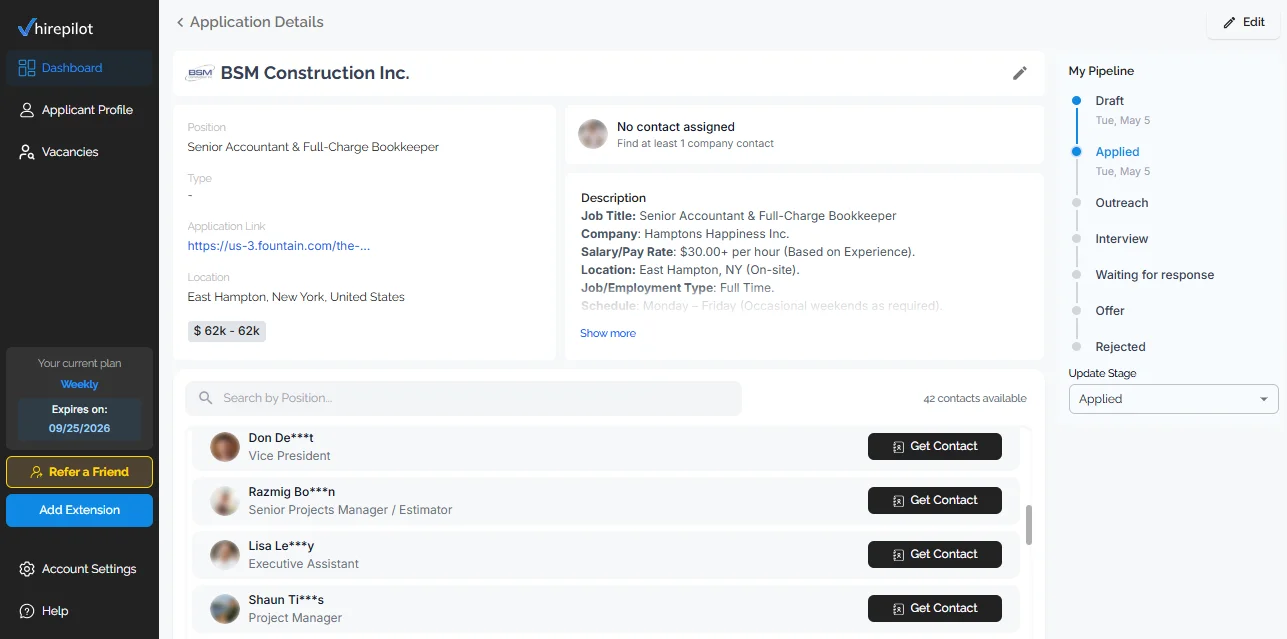Select the Offer pipeline stage
Image resolution: width=1287 pixels, height=639 pixels.
tap(1110, 311)
